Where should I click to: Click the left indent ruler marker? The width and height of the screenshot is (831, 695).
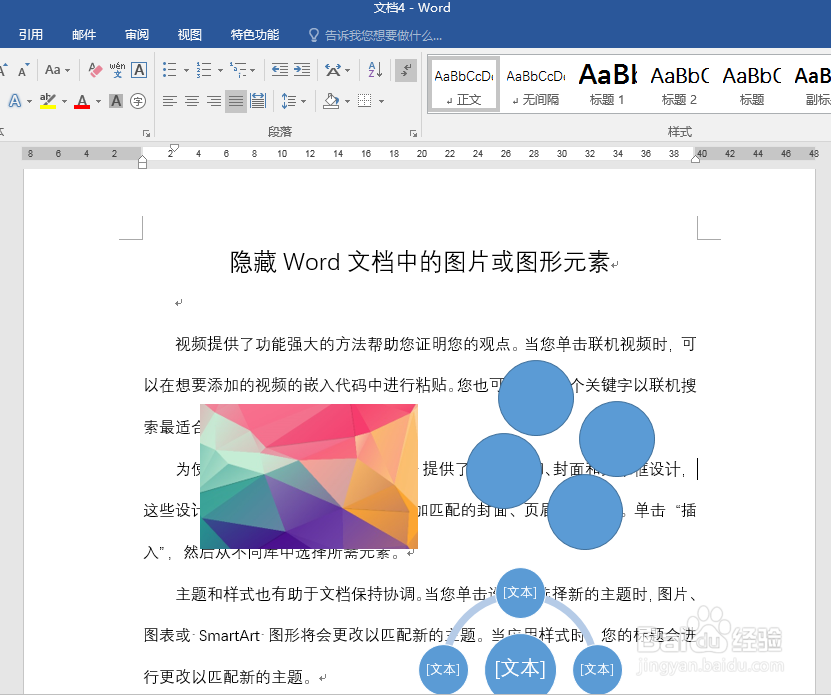[x=142, y=165]
